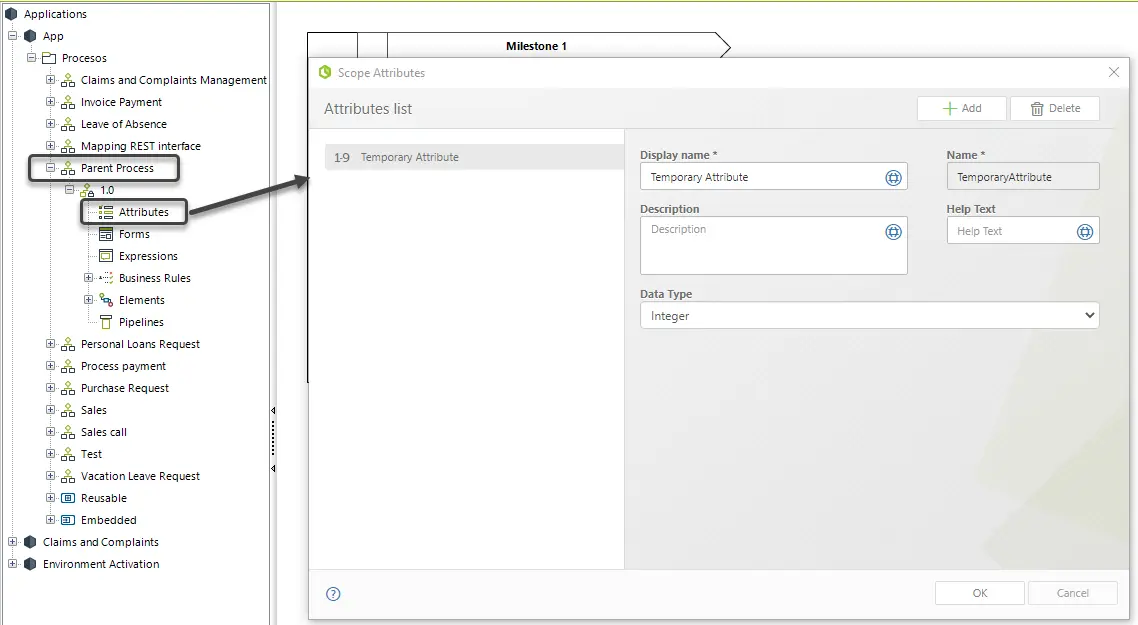Select the Attributes tree node
This screenshot has height=625, width=1138.
144,212
